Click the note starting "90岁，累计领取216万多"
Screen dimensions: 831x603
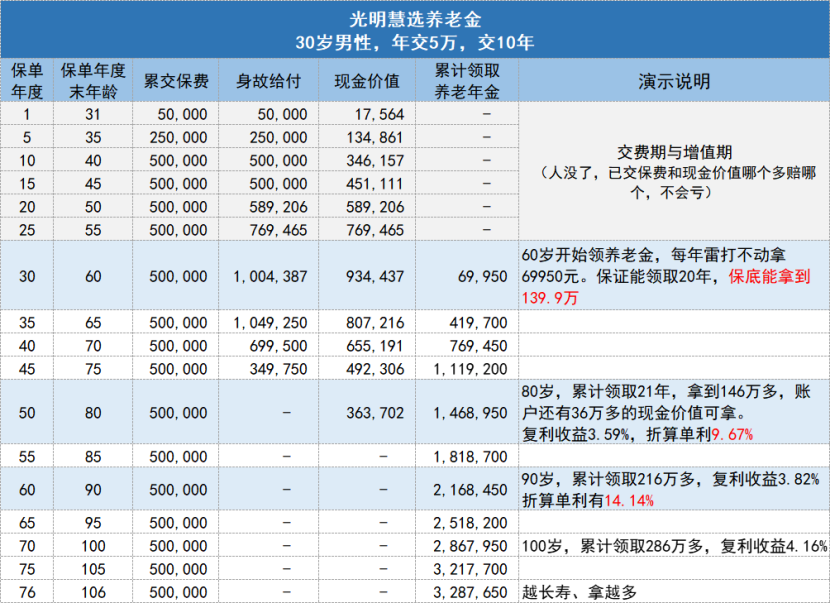(x=670, y=490)
